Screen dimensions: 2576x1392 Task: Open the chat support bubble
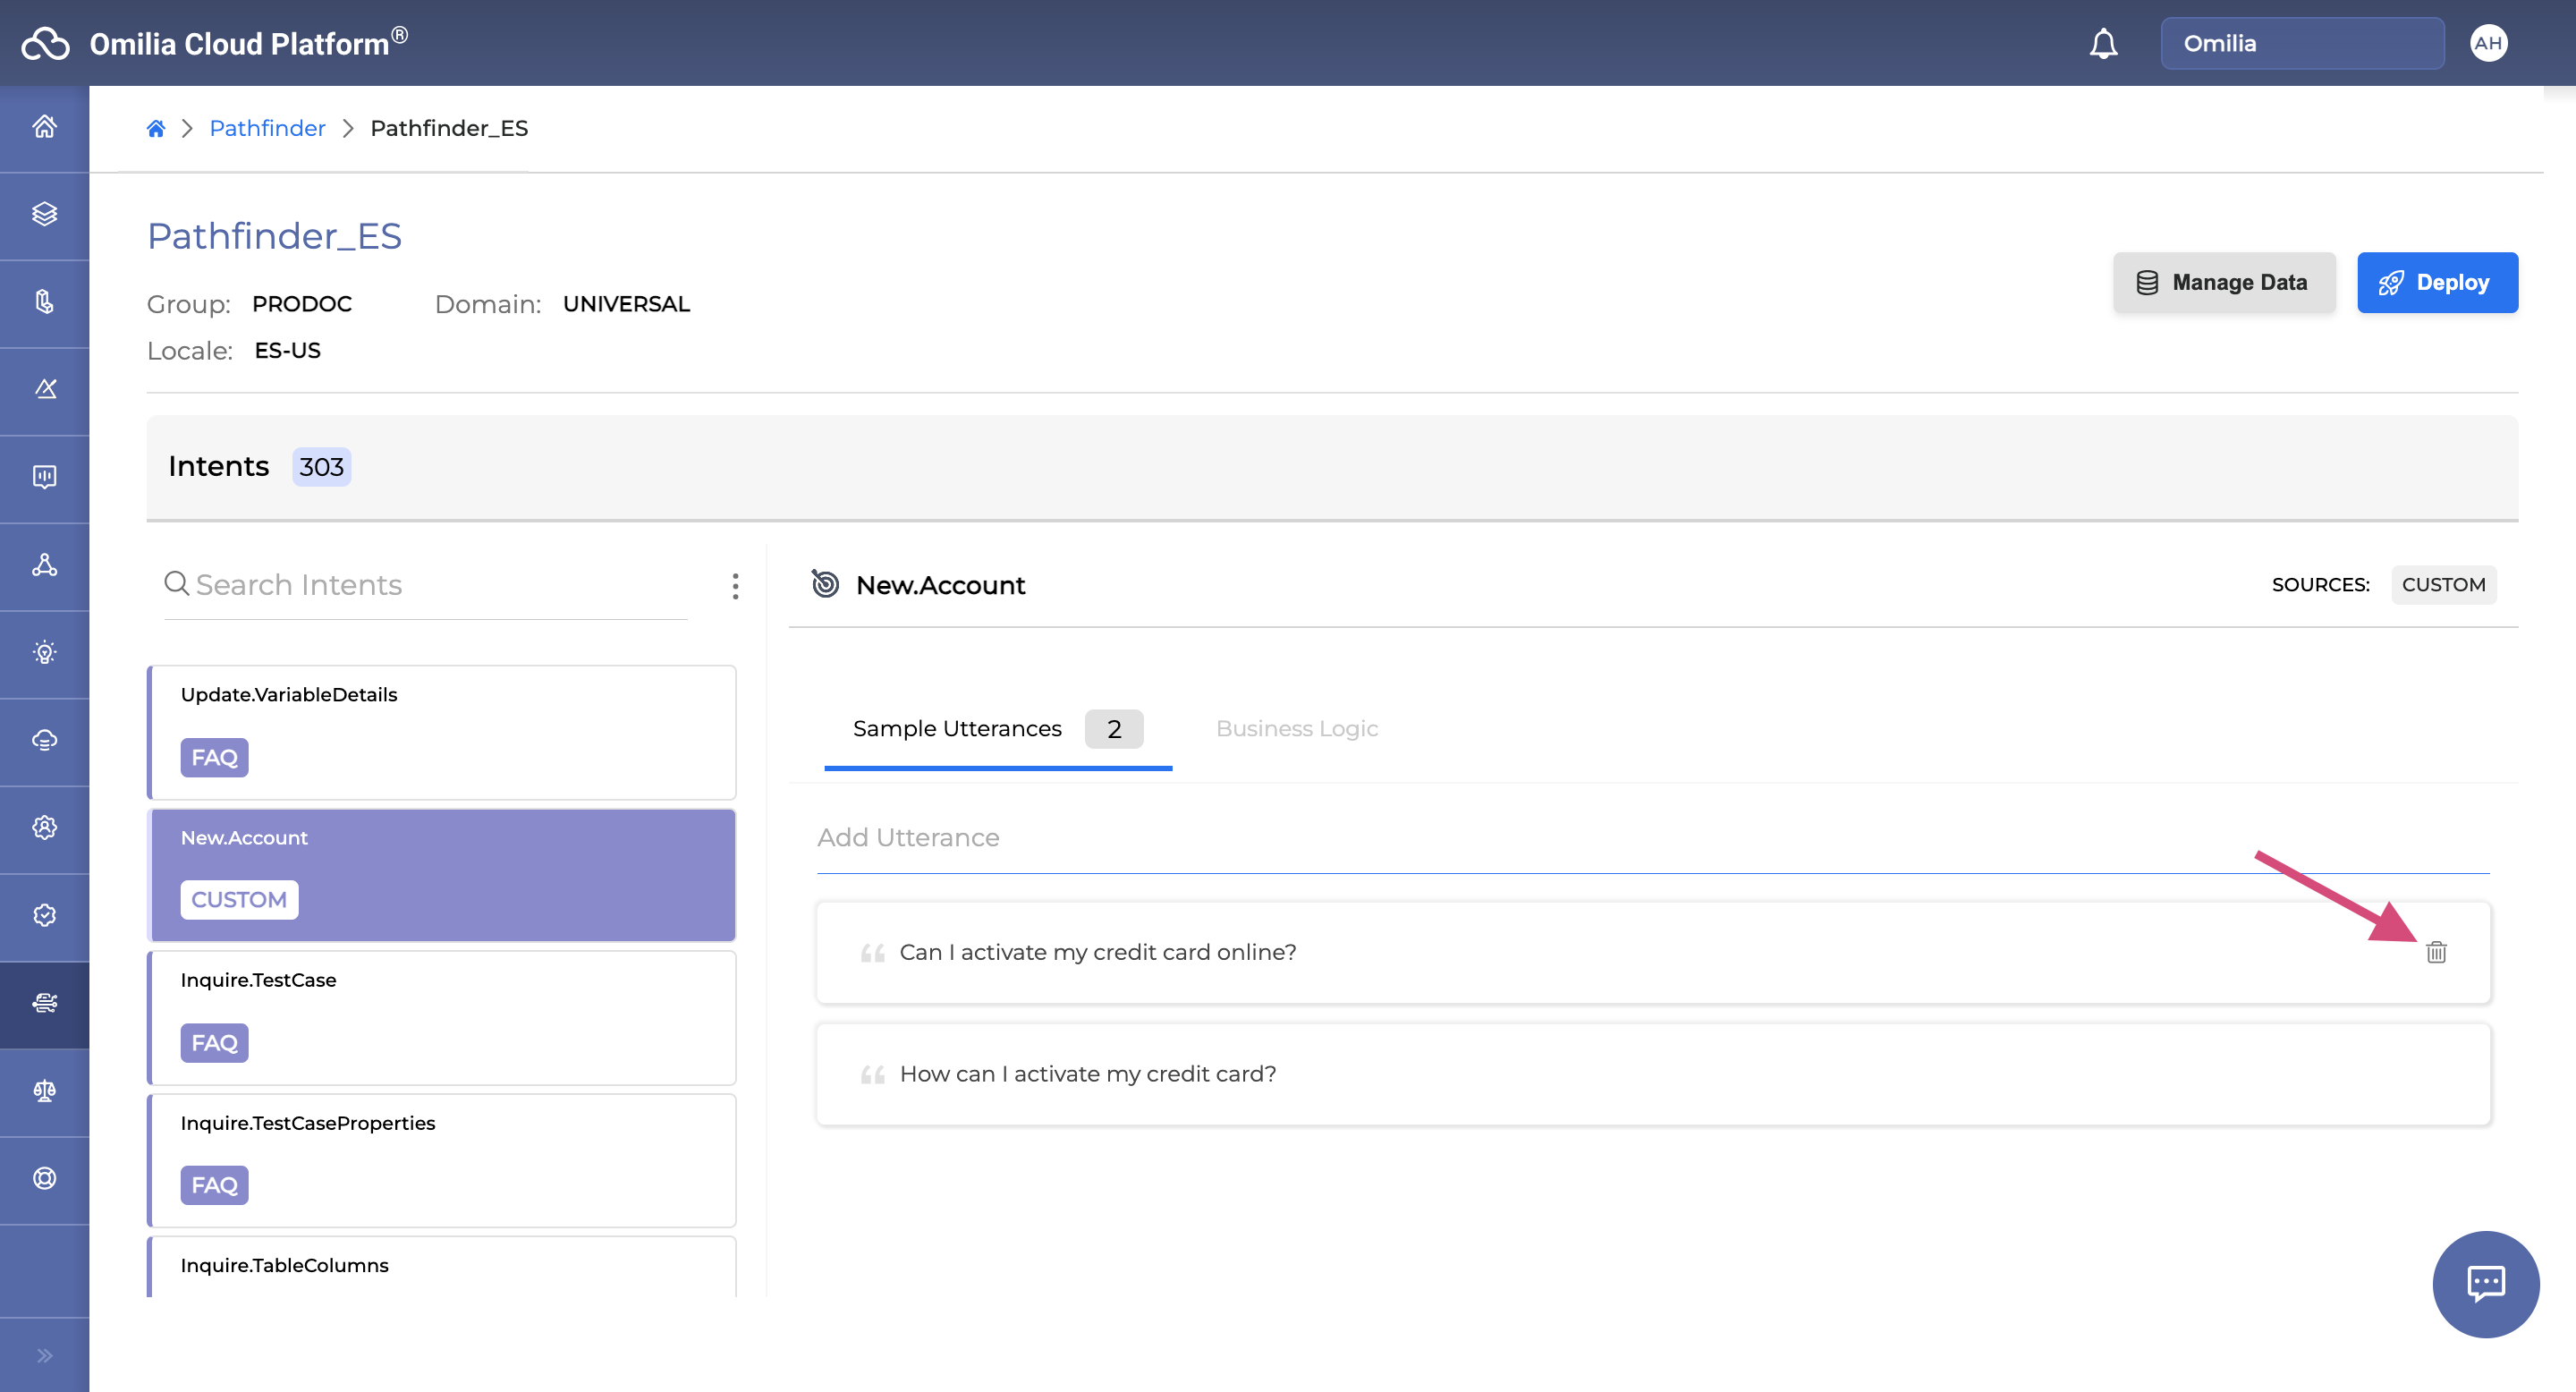[x=2485, y=1283]
